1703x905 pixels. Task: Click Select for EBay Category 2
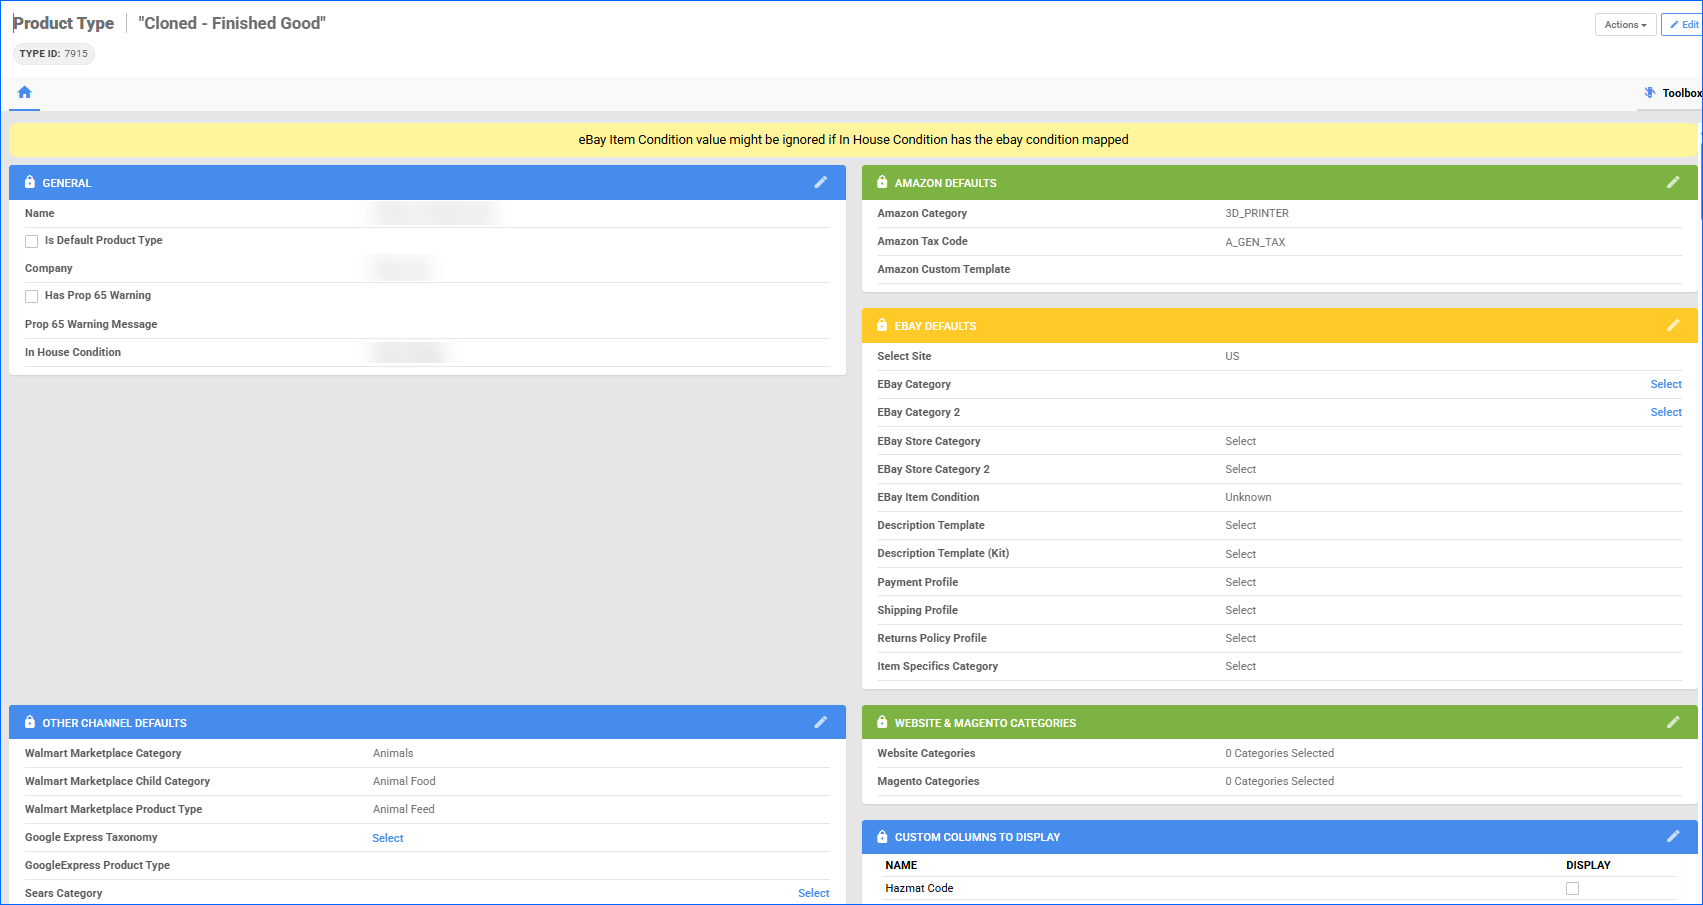click(x=1665, y=412)
